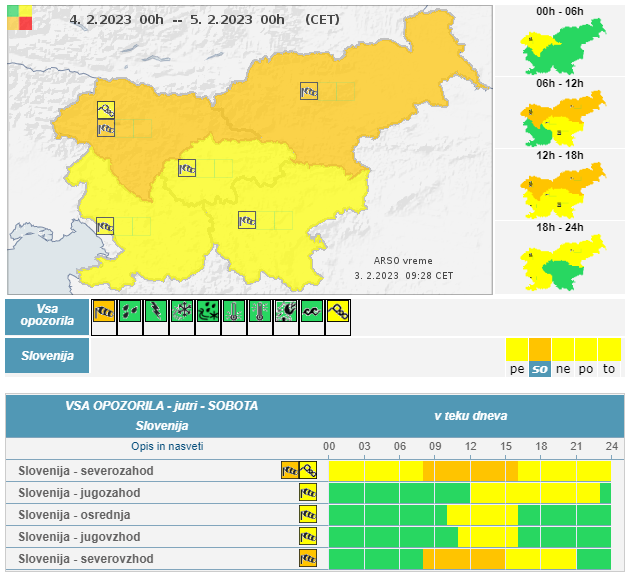Click the wind icon on the southeast map region
629x583 pixels.
point(247,220)
